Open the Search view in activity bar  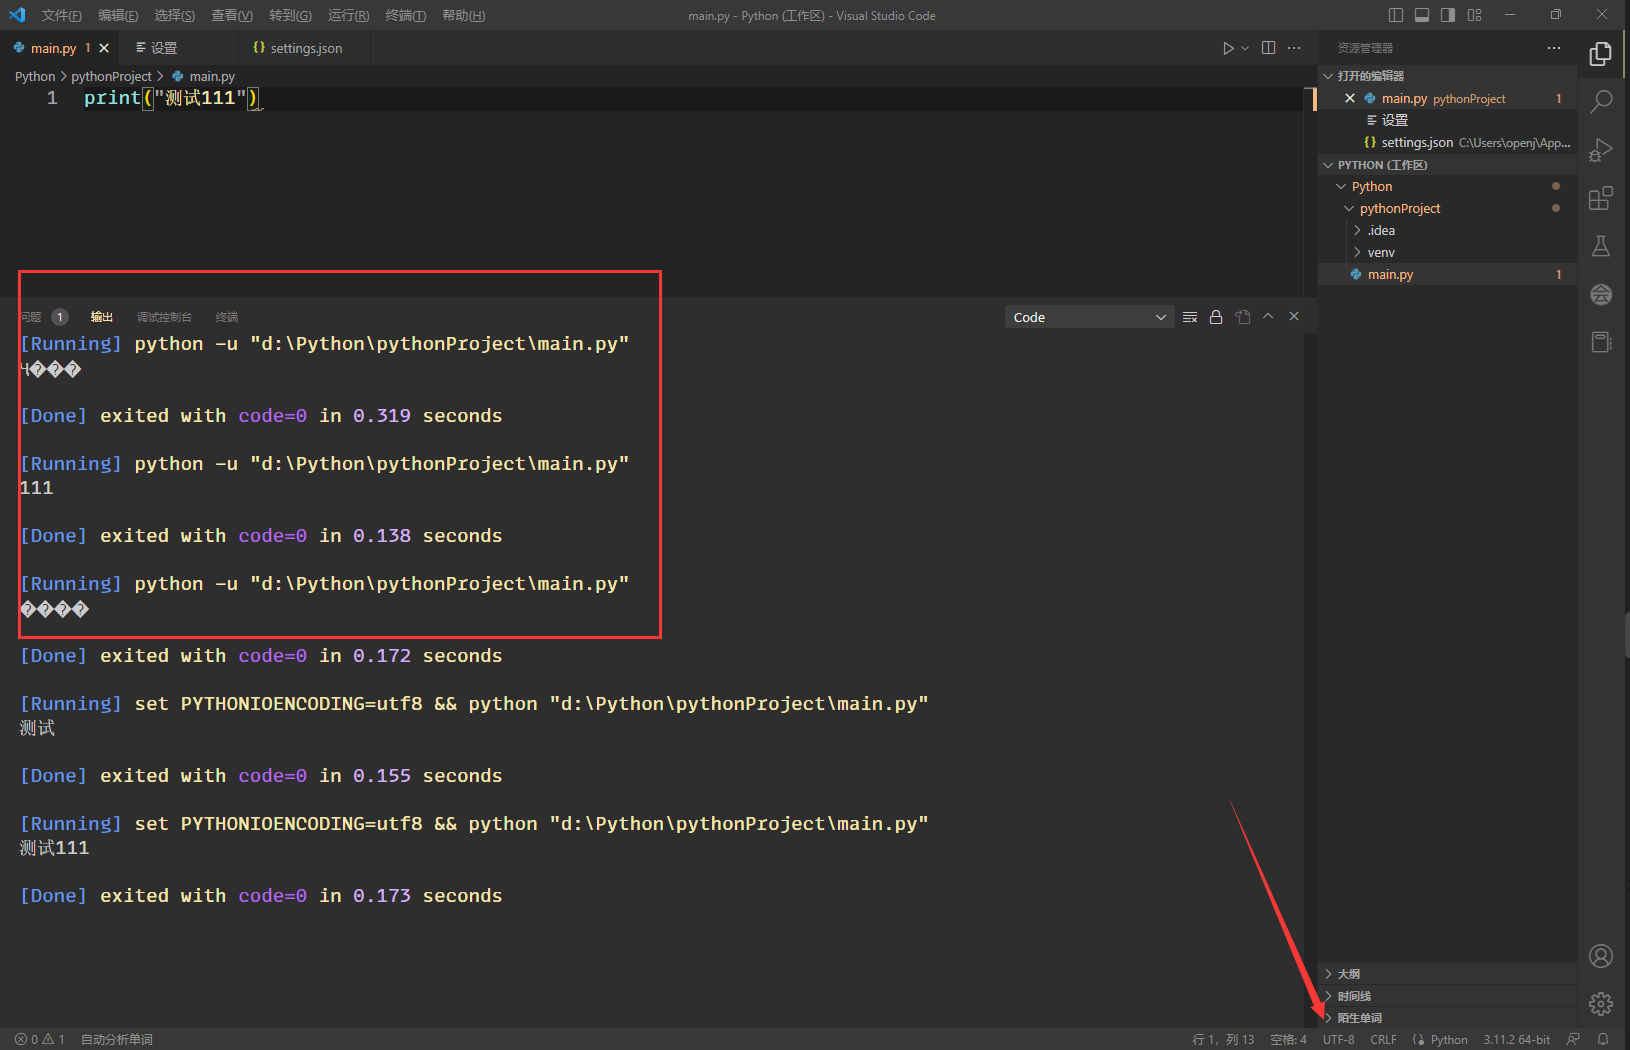[x=1601, y=101]
